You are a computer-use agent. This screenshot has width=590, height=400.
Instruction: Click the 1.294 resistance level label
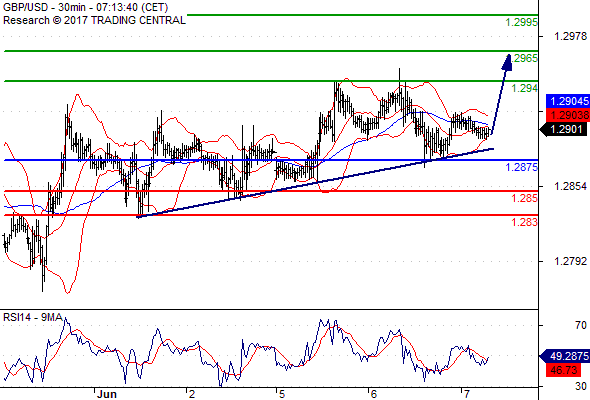tap(525, 88)
